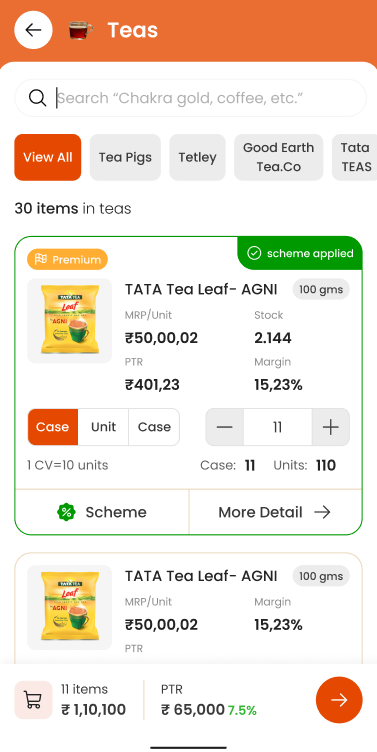The image size is (377, 752).
Task: Tap second TATA Tea Leaf product thumbnail
Action: coord(70,608)
